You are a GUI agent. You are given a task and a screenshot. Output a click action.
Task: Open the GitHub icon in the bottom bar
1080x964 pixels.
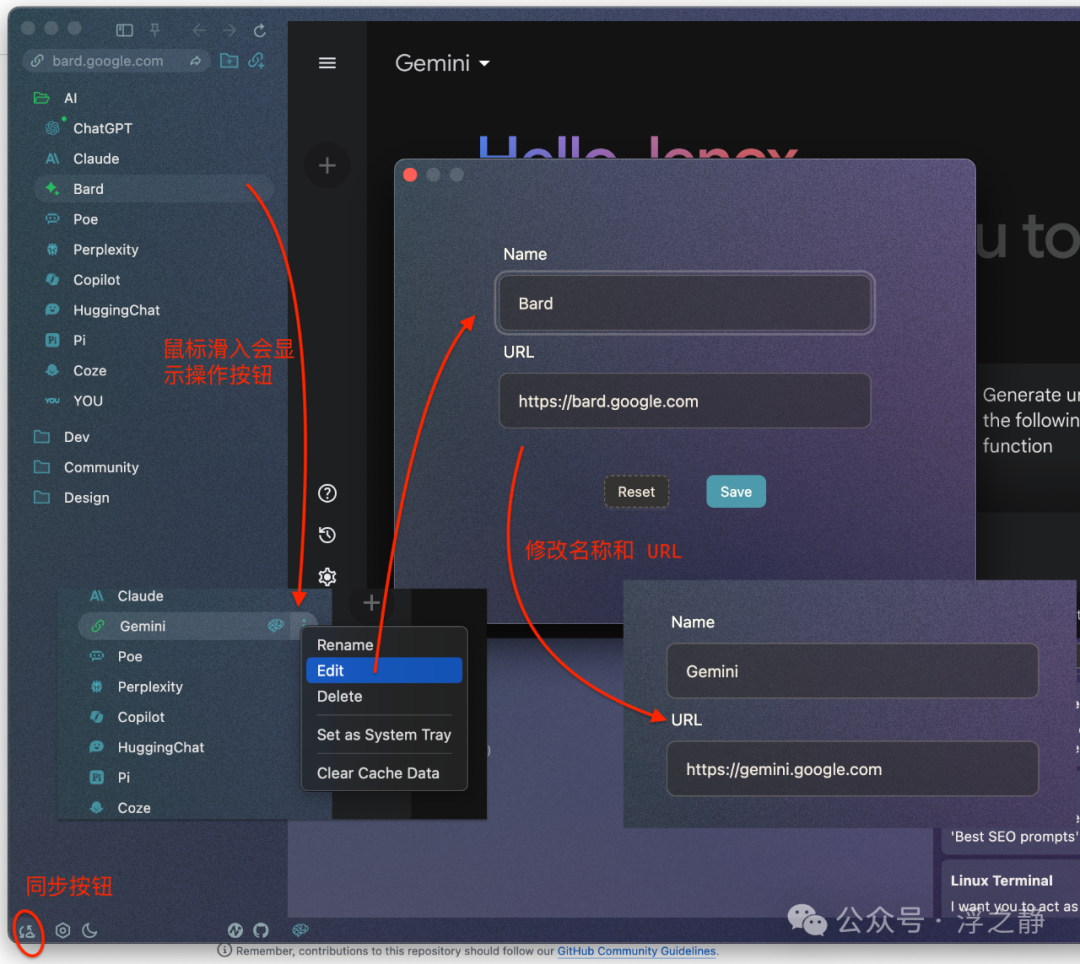260,931
